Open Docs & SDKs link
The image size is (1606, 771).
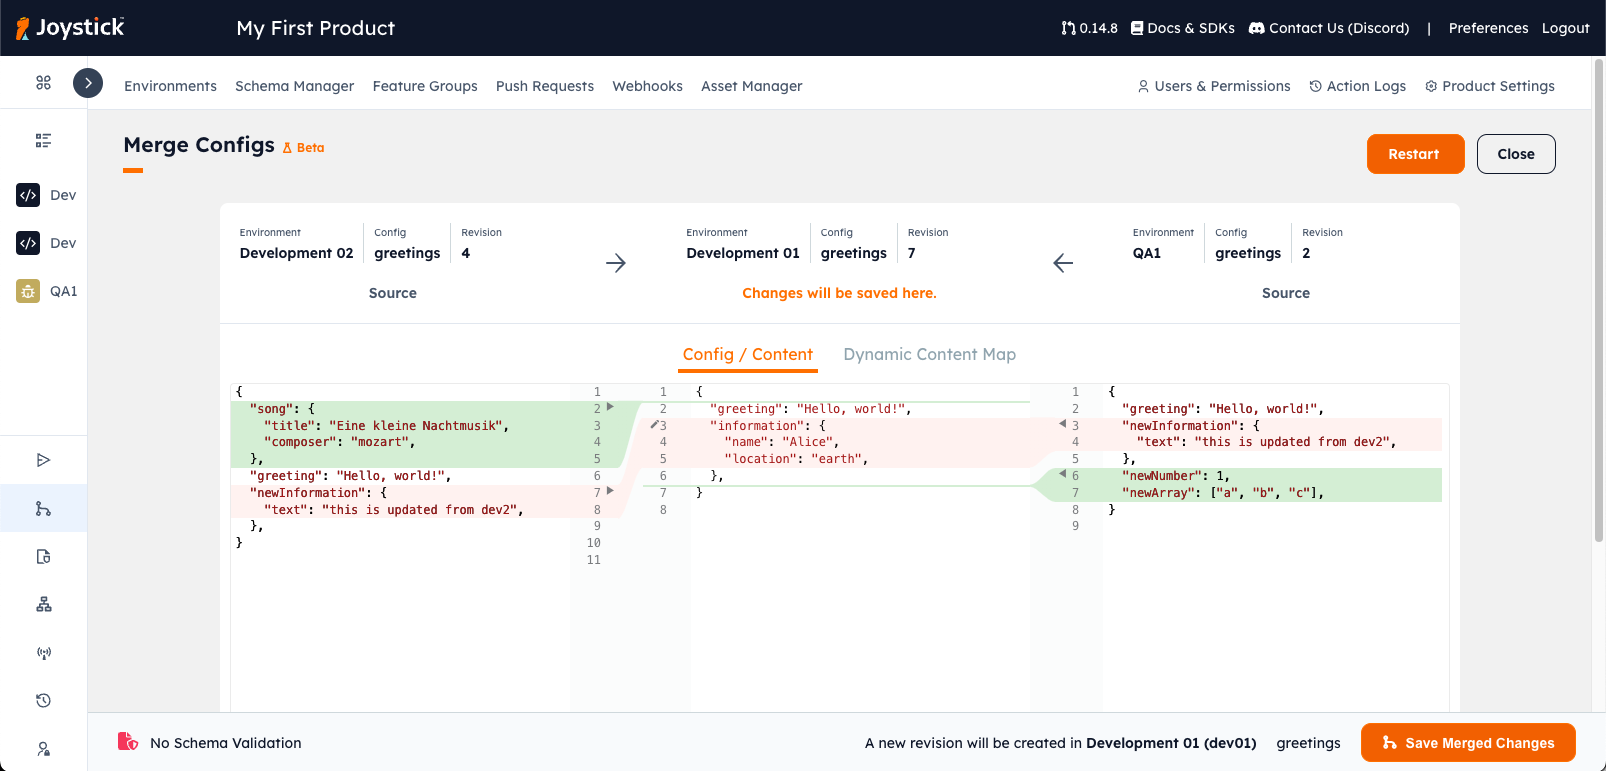1182,28
